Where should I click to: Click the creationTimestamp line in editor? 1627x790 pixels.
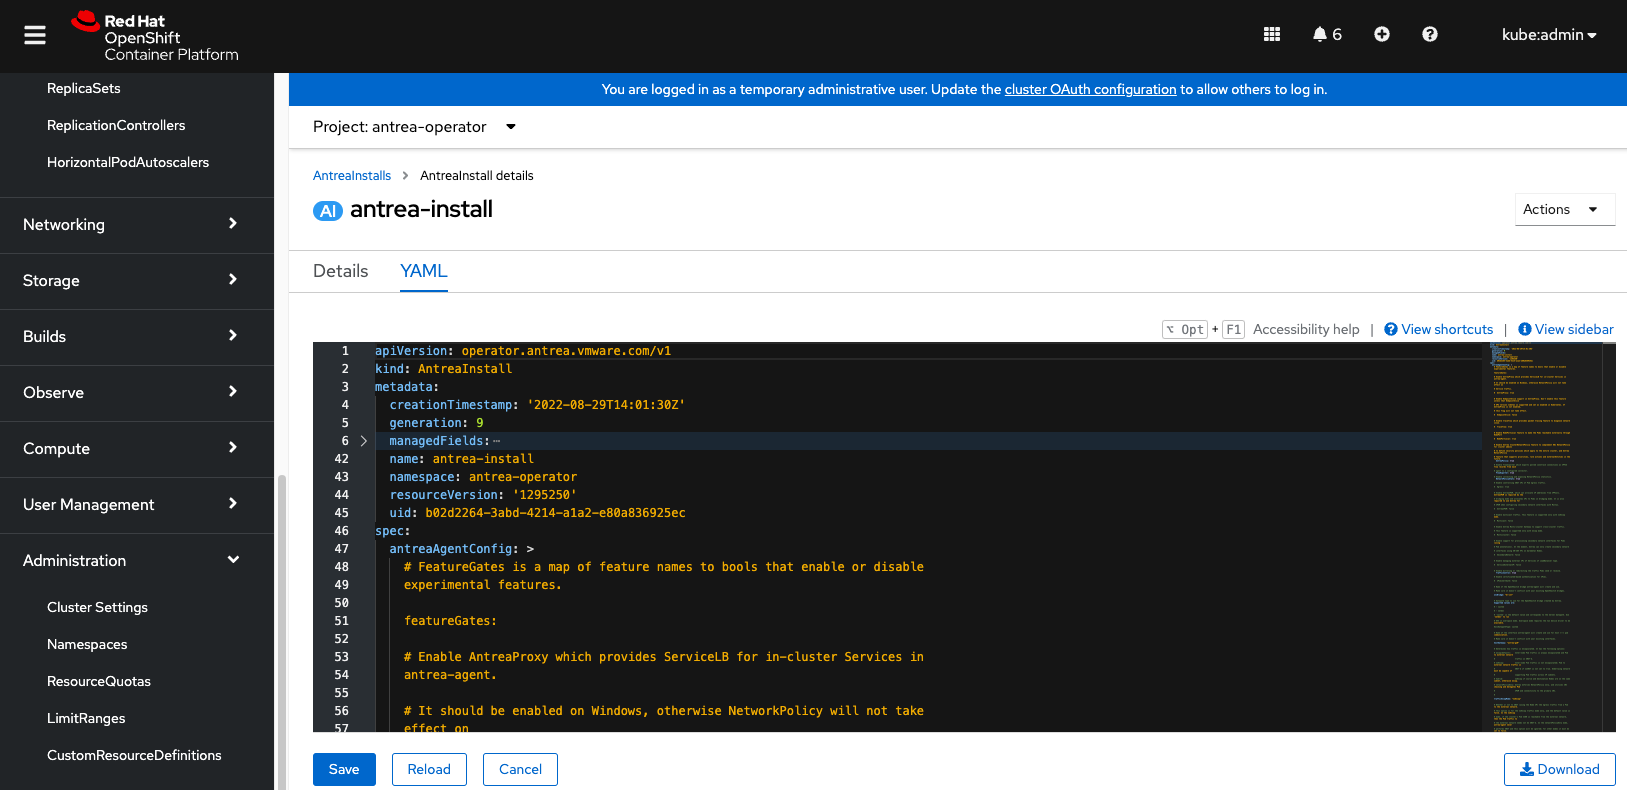pos(537,405)
